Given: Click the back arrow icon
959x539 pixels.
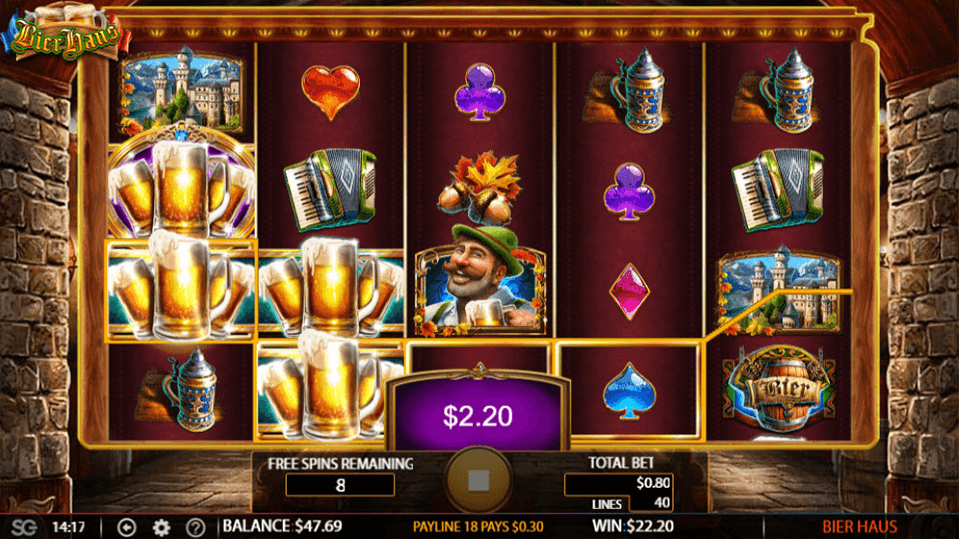Looking at the screenshot, I should click(x=127, y=527).
